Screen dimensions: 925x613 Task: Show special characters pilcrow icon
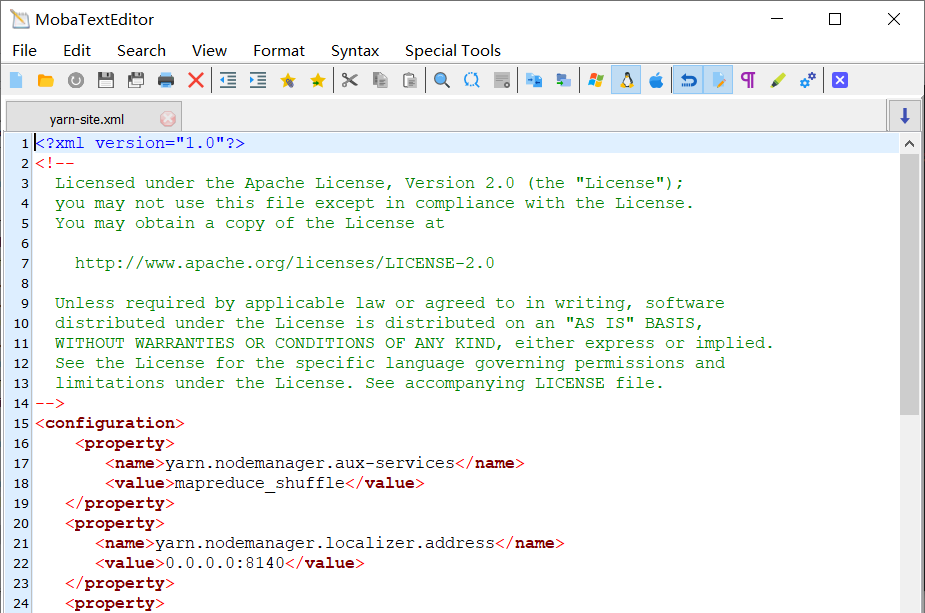point(748,80)
